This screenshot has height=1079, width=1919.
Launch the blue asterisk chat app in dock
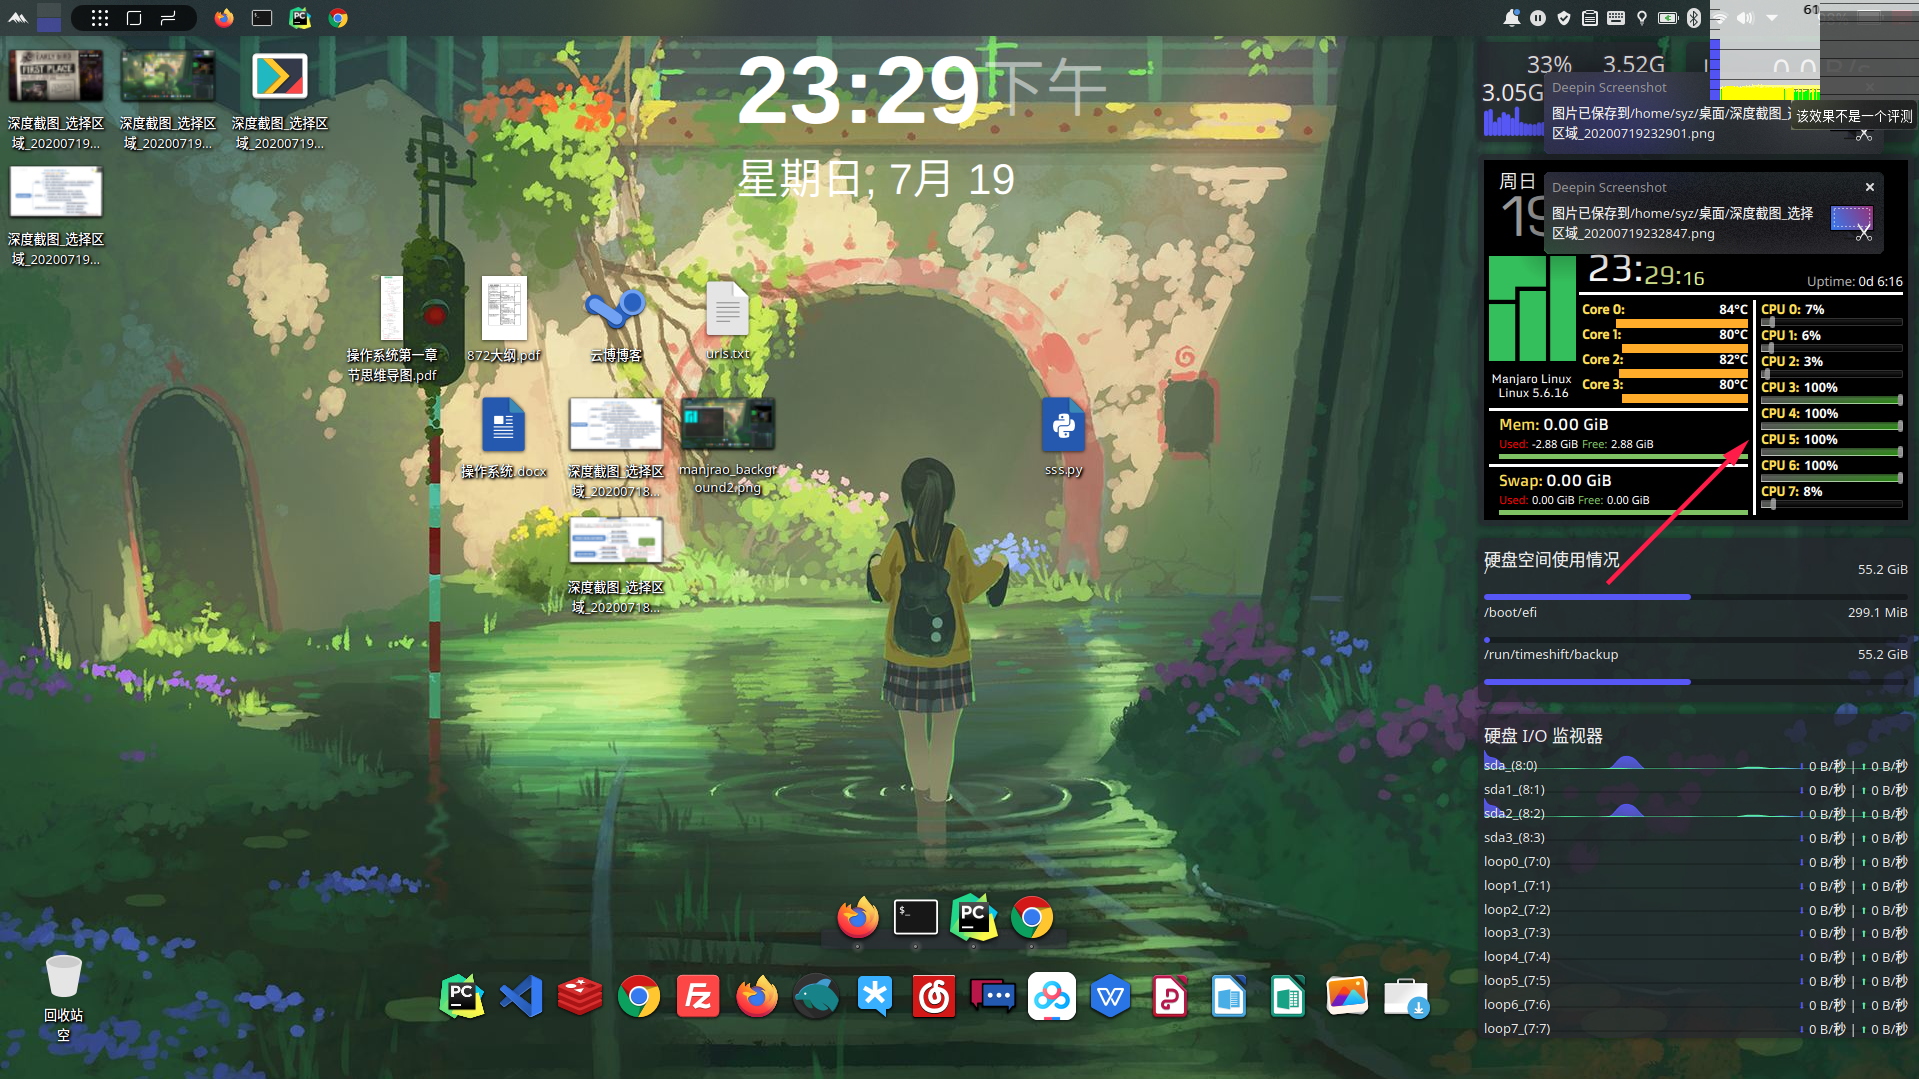pyautogui.click(x=875, y=996)
